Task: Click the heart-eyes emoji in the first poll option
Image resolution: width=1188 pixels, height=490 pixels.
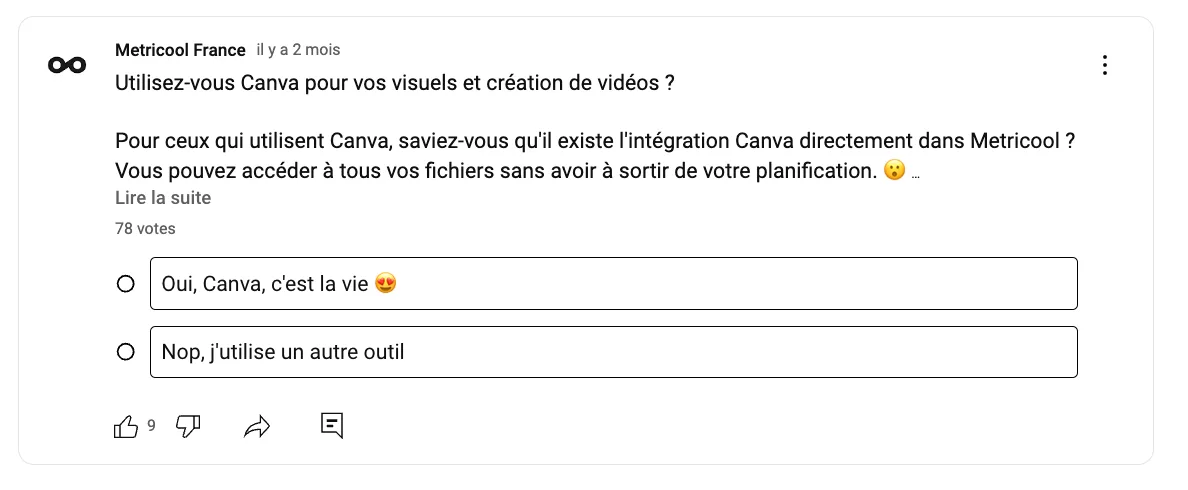Action: point(386,284)
